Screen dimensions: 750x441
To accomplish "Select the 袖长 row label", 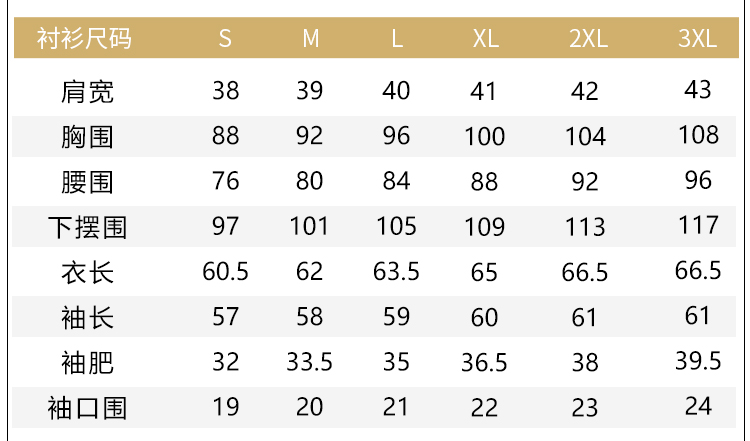I will (x=87, y=317).
